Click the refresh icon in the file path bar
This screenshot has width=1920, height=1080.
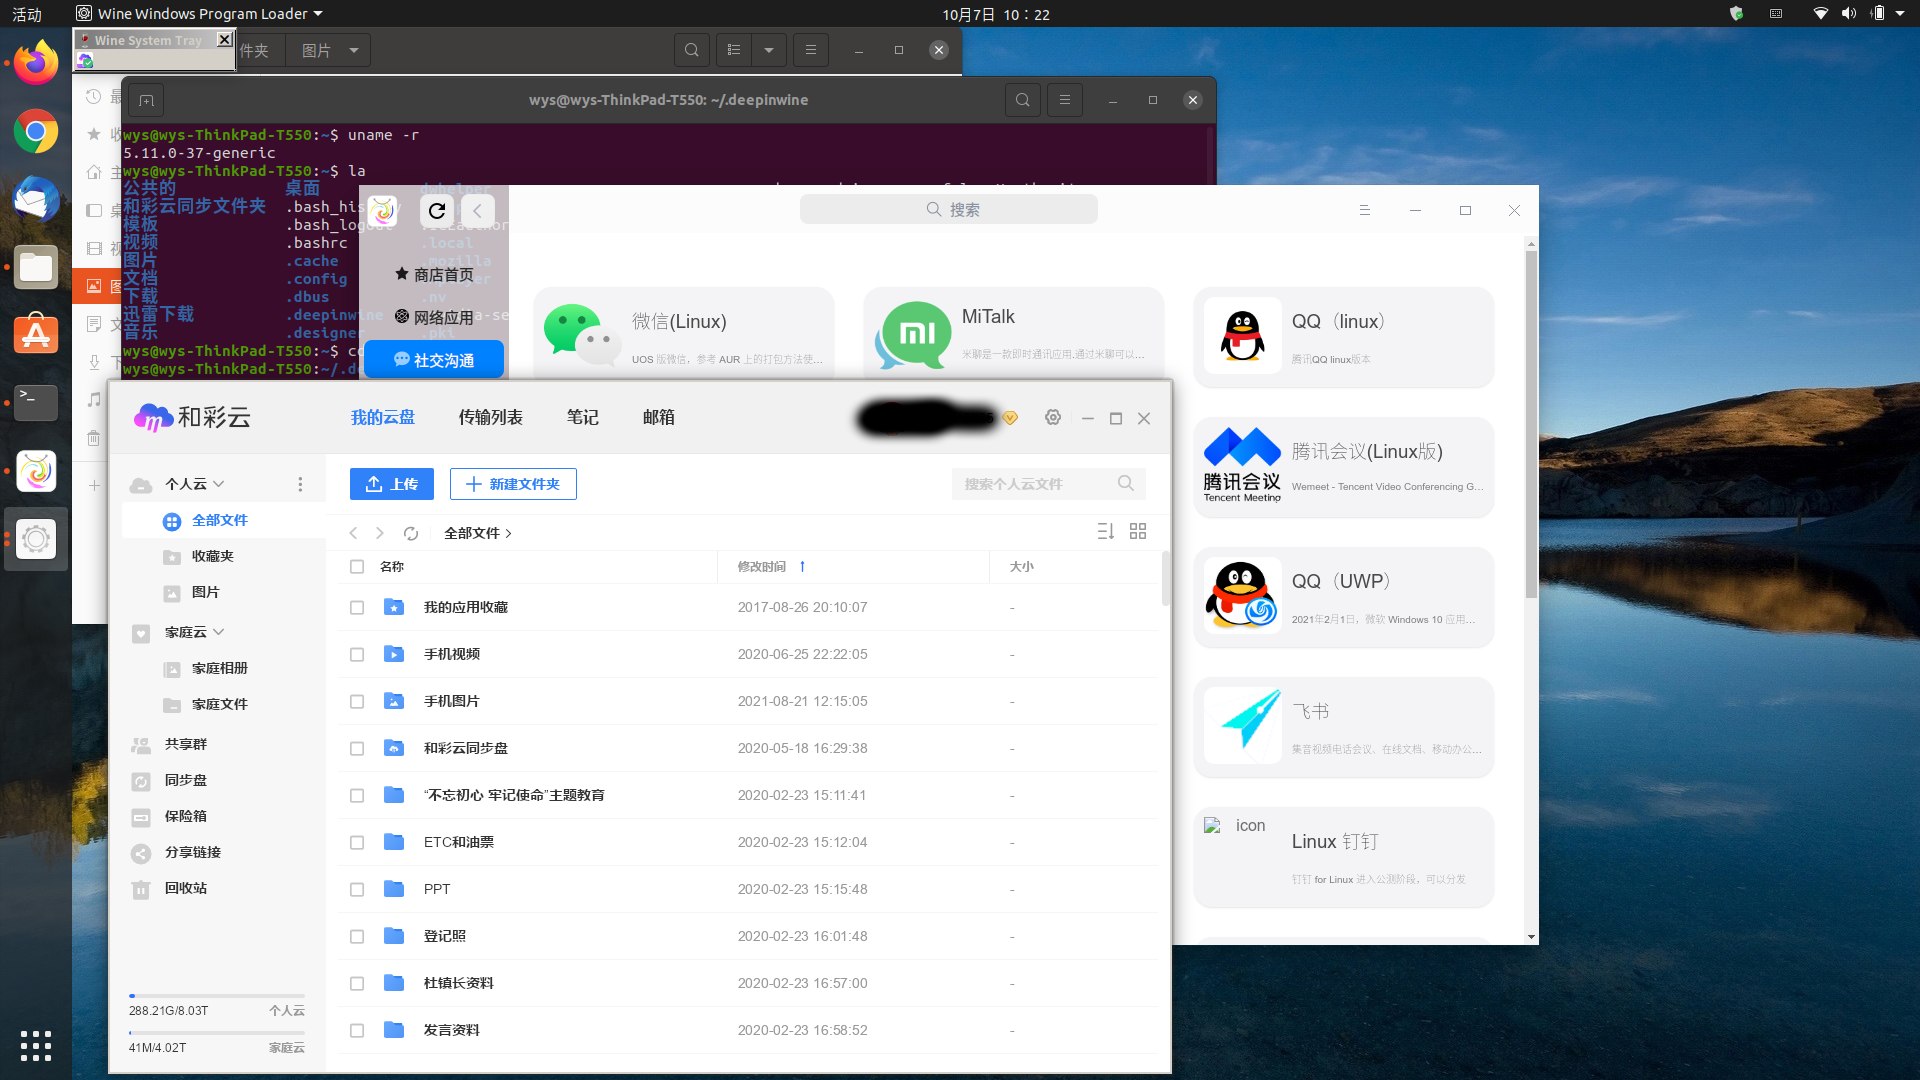coord(411,533)
